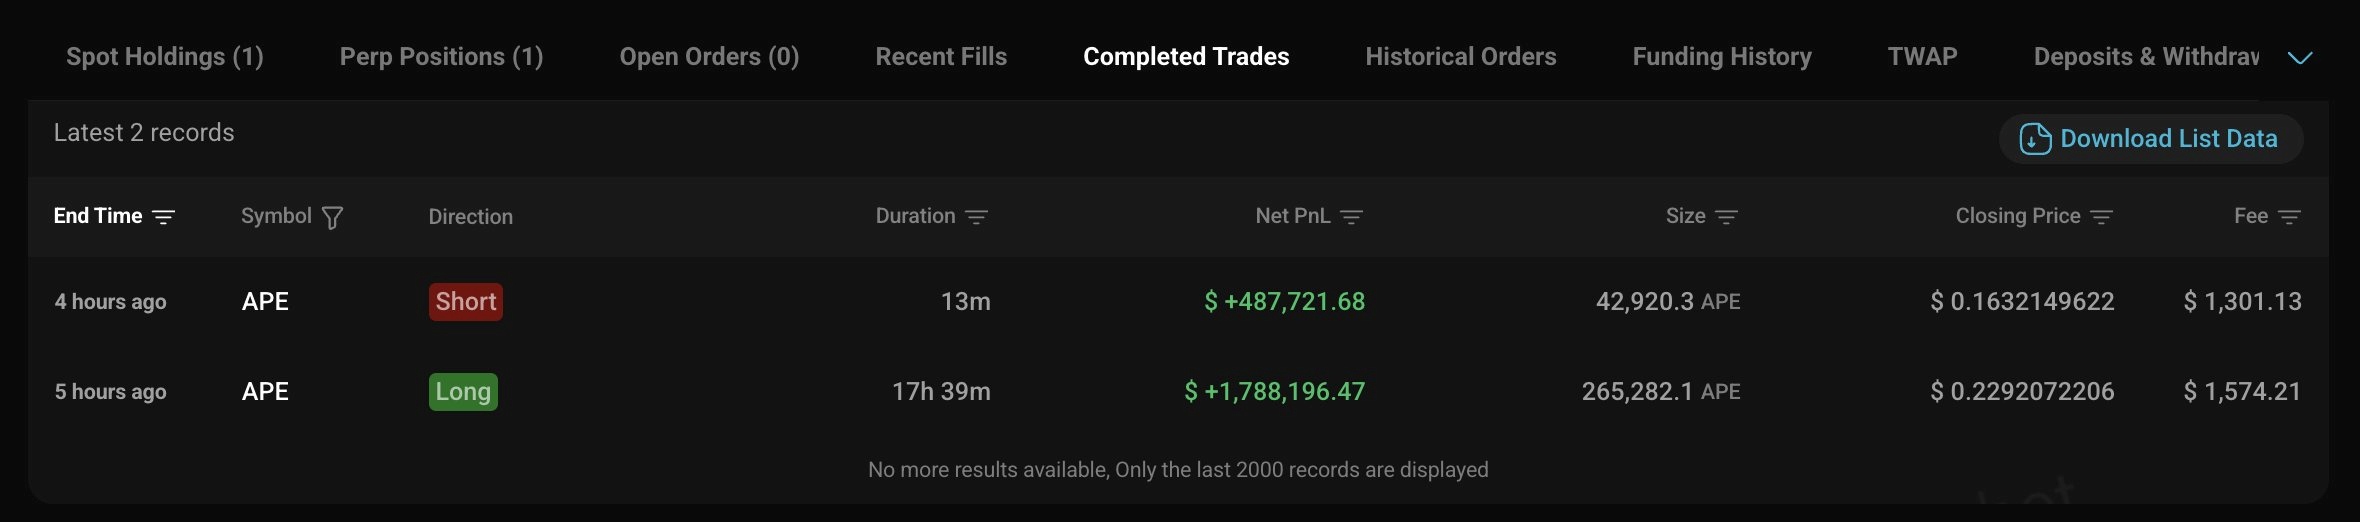Open the Perp Positions tab

point(441,57)
